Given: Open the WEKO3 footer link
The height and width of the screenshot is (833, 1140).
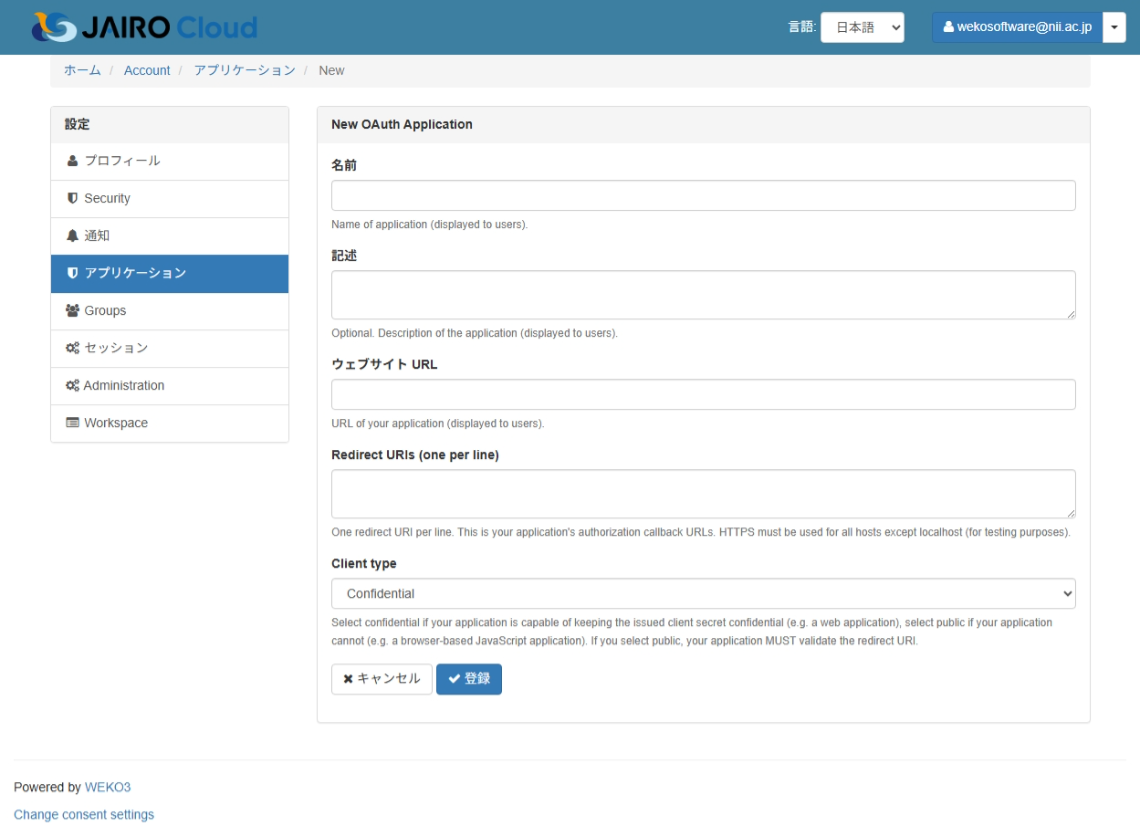Looking at the screenshot, I should click(x=107, y=787).
